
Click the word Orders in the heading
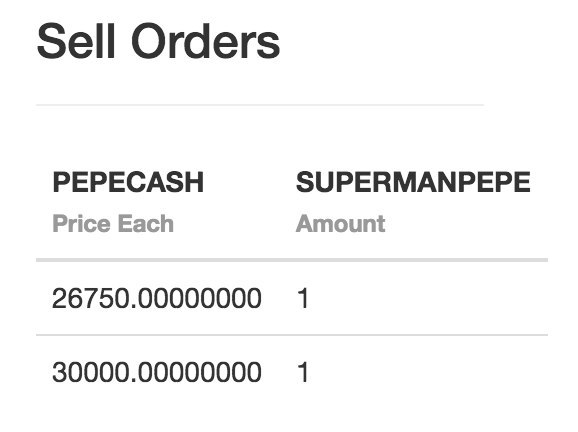click(x=206, y=41)
